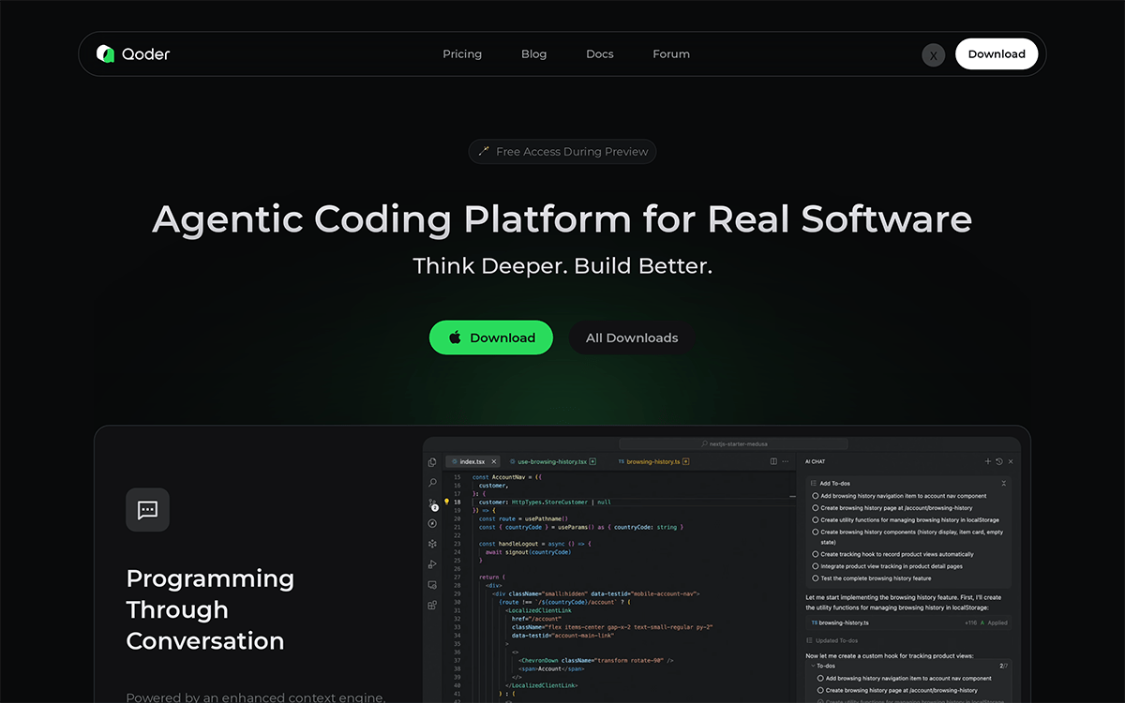Open the AI Chat history icon
This screenshot has height=703, width=1125.
[x=999, y=461]
